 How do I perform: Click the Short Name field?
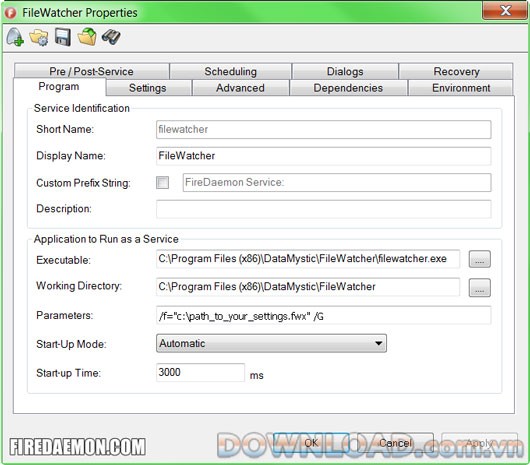click(x=323, y=129)
